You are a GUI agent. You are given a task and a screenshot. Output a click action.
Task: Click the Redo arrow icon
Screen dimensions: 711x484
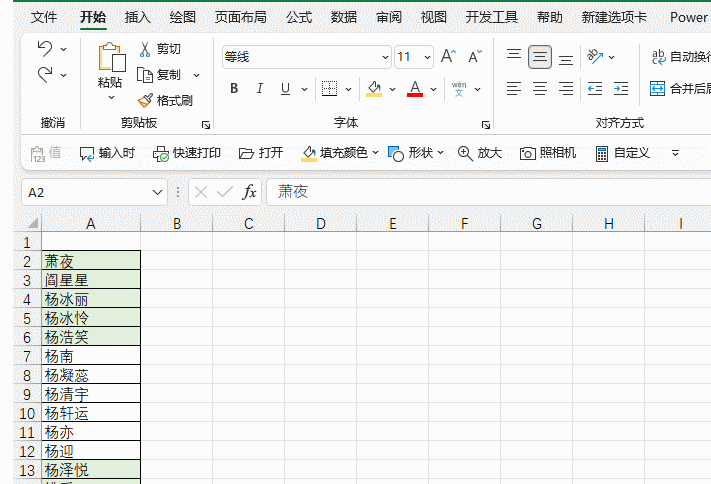point(45,74)
